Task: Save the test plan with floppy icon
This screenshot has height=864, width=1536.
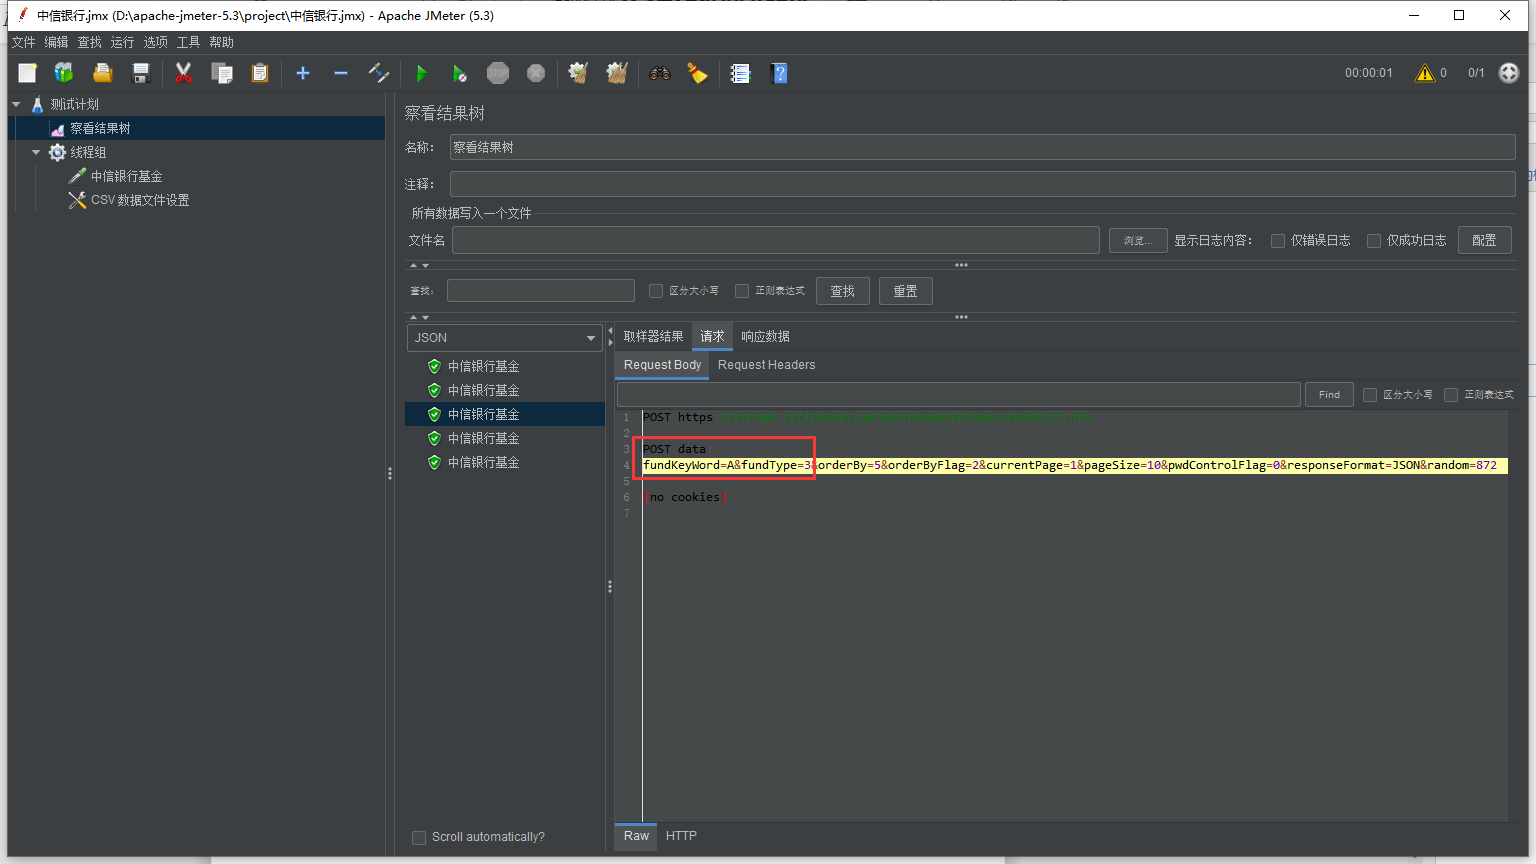Action: (140, 73)
